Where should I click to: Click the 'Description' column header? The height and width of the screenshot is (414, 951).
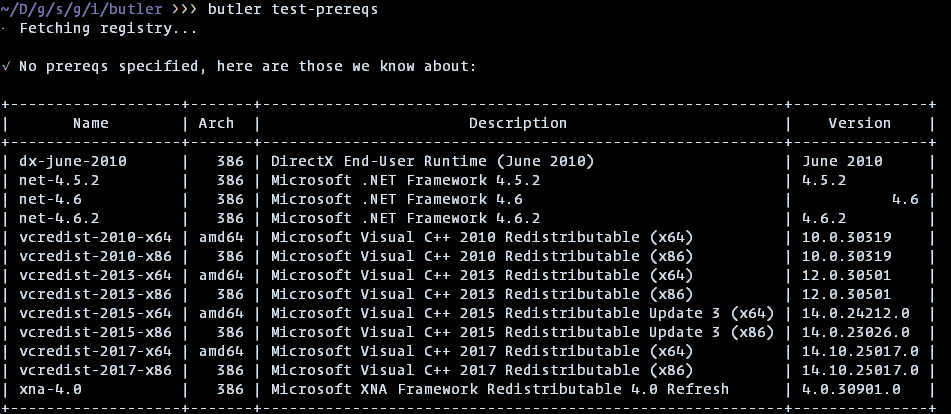pos(517,123)
